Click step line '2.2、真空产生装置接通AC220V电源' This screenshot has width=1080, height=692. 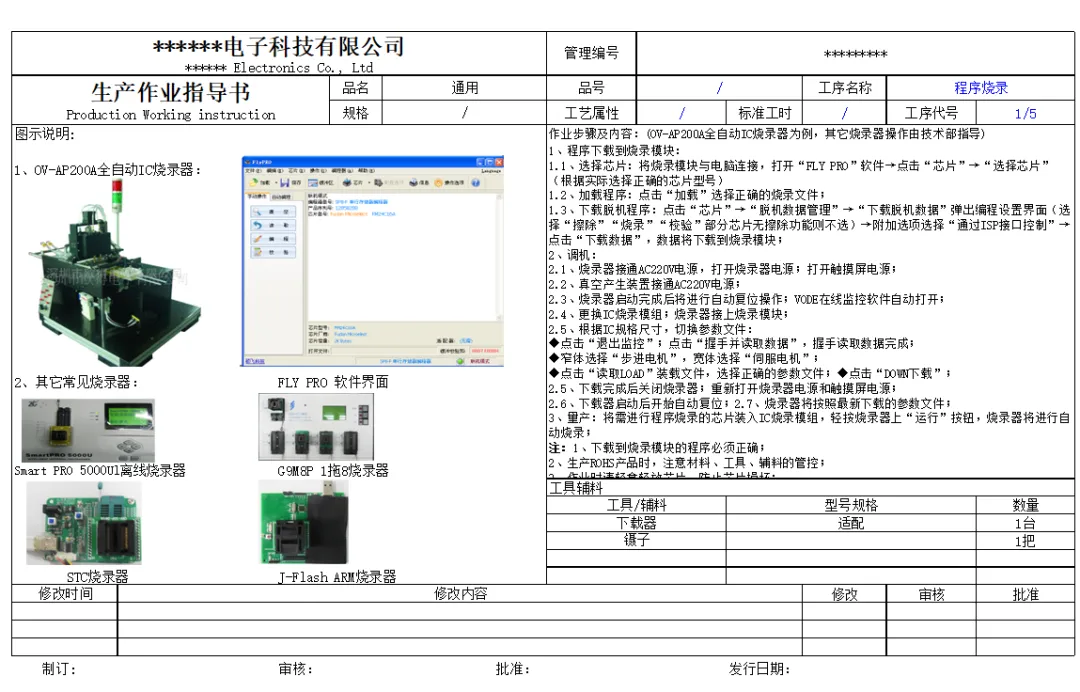(x=645, y=284)
